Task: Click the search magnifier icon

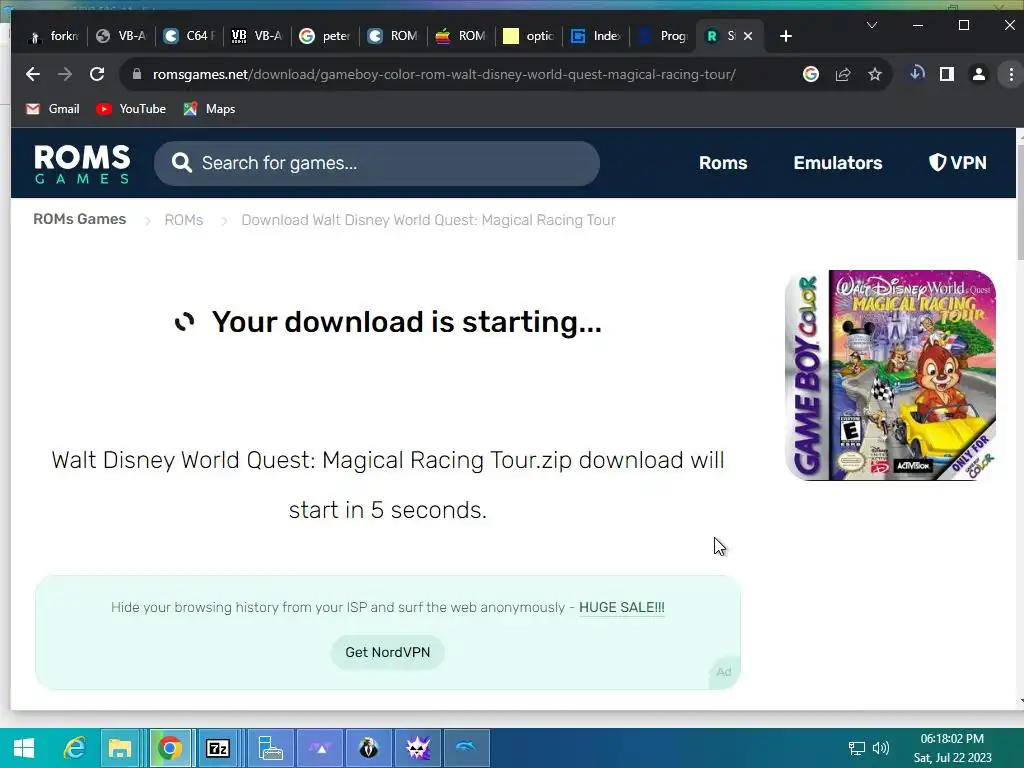Action: click(x=182, y=163)
